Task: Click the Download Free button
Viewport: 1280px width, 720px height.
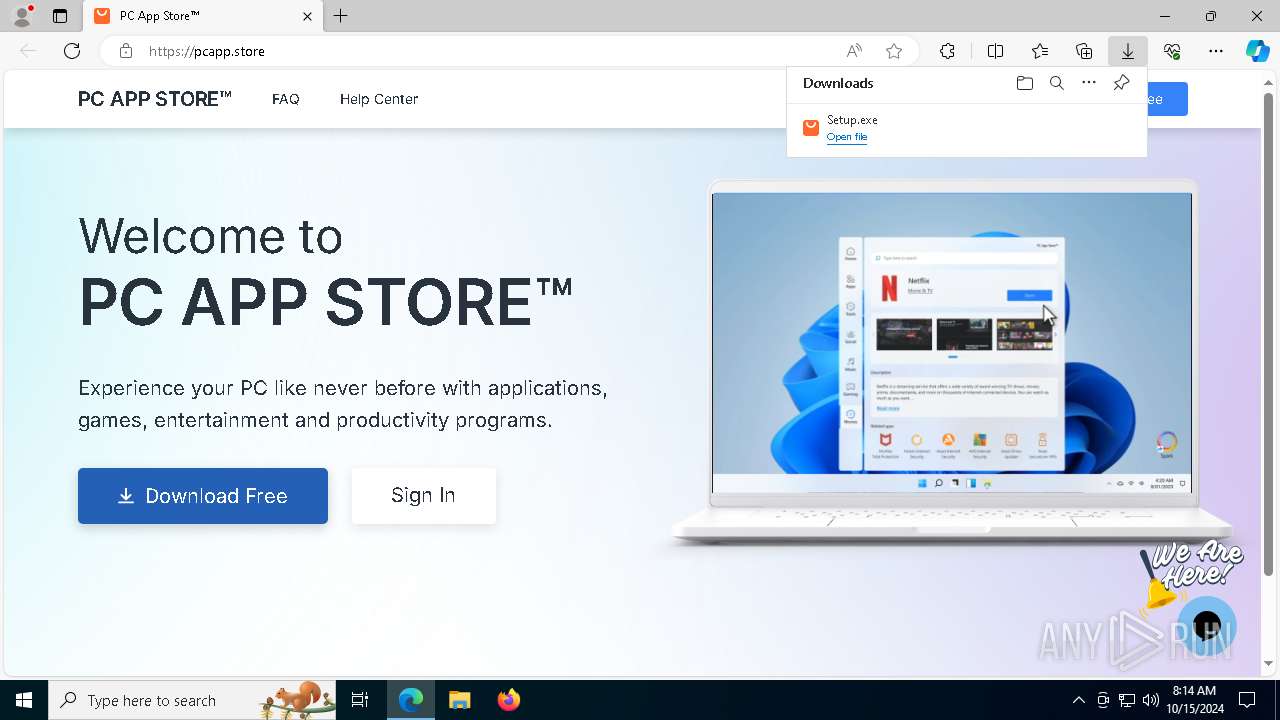Action: click(203, 496)
